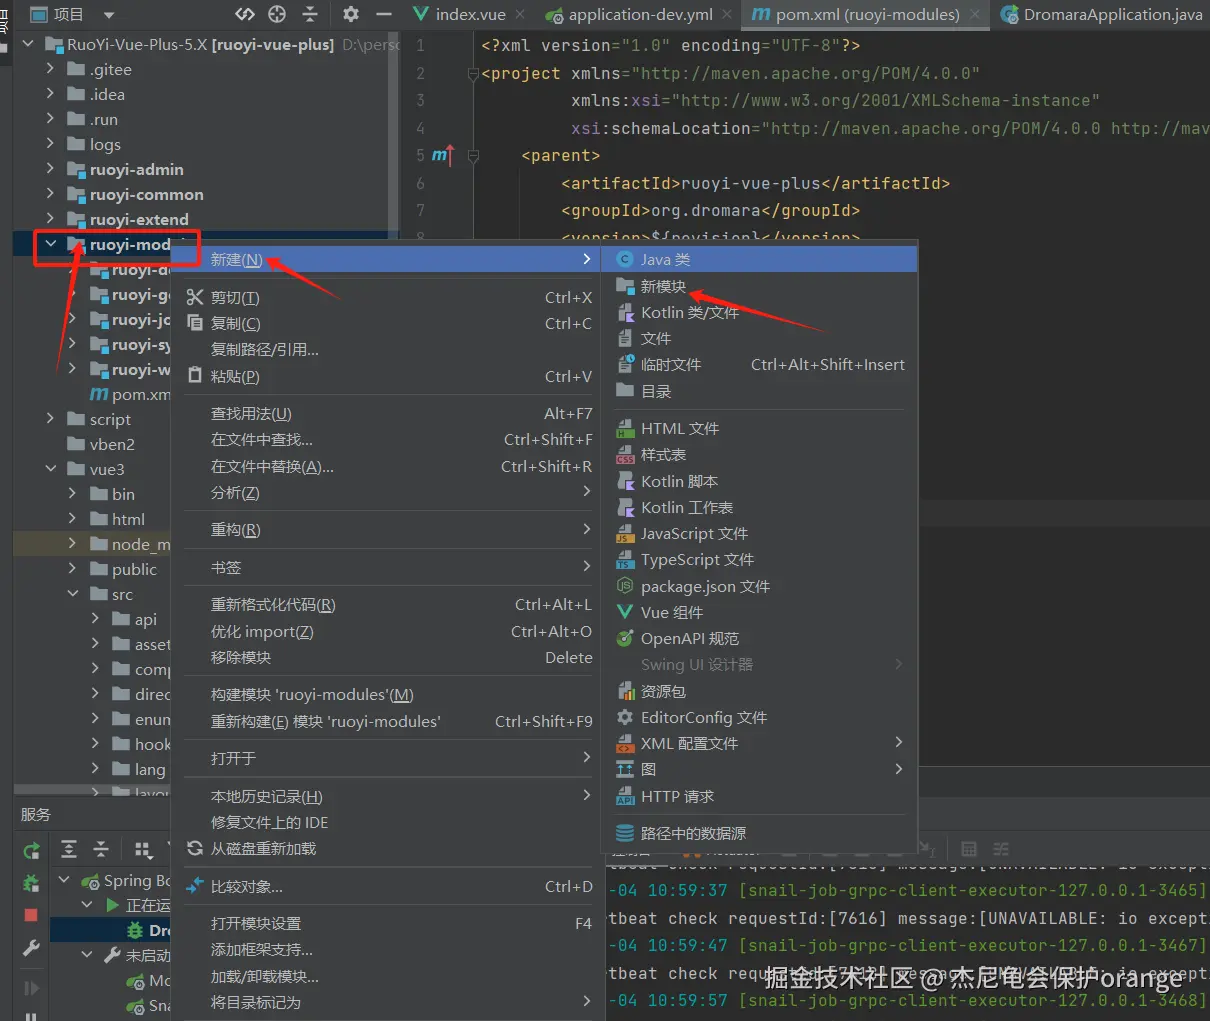This screenshot has height=1021, width=1210.
Task: Expand the public folder
Action: click(72, 569)
